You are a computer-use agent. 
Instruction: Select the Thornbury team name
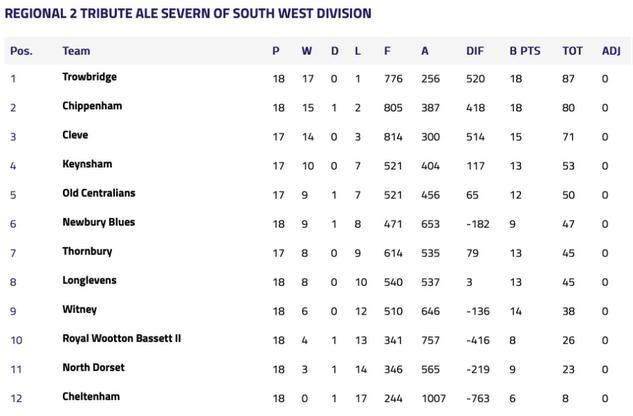click(87, 251)
